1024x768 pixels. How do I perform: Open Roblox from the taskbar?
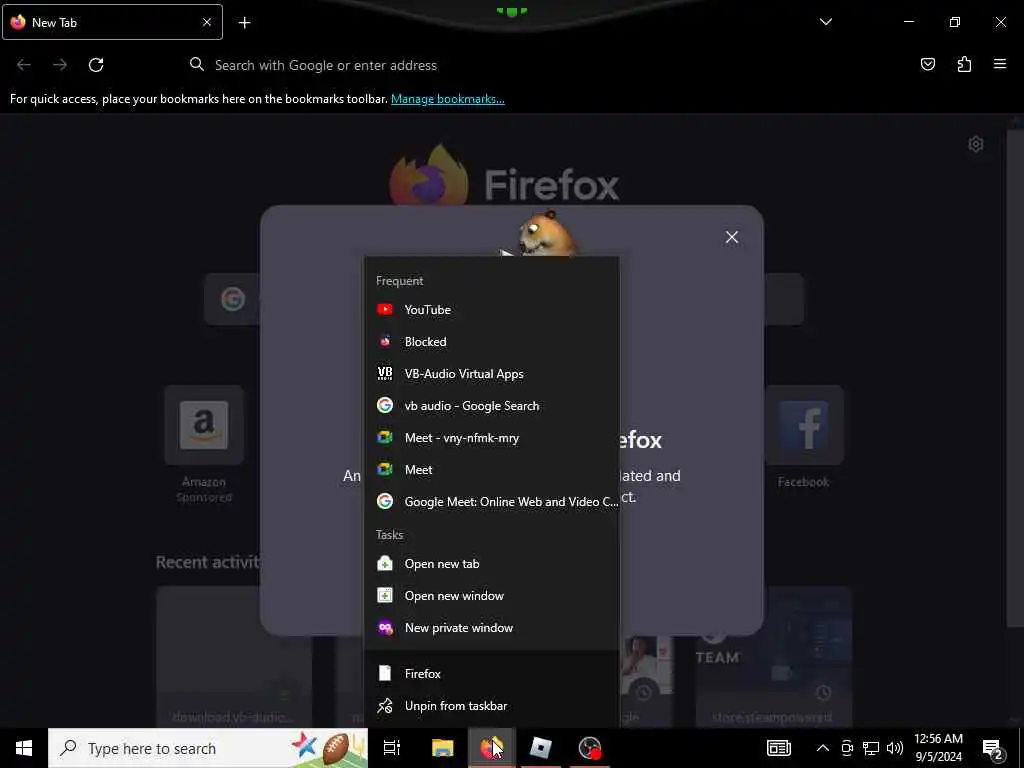(541, 748)
